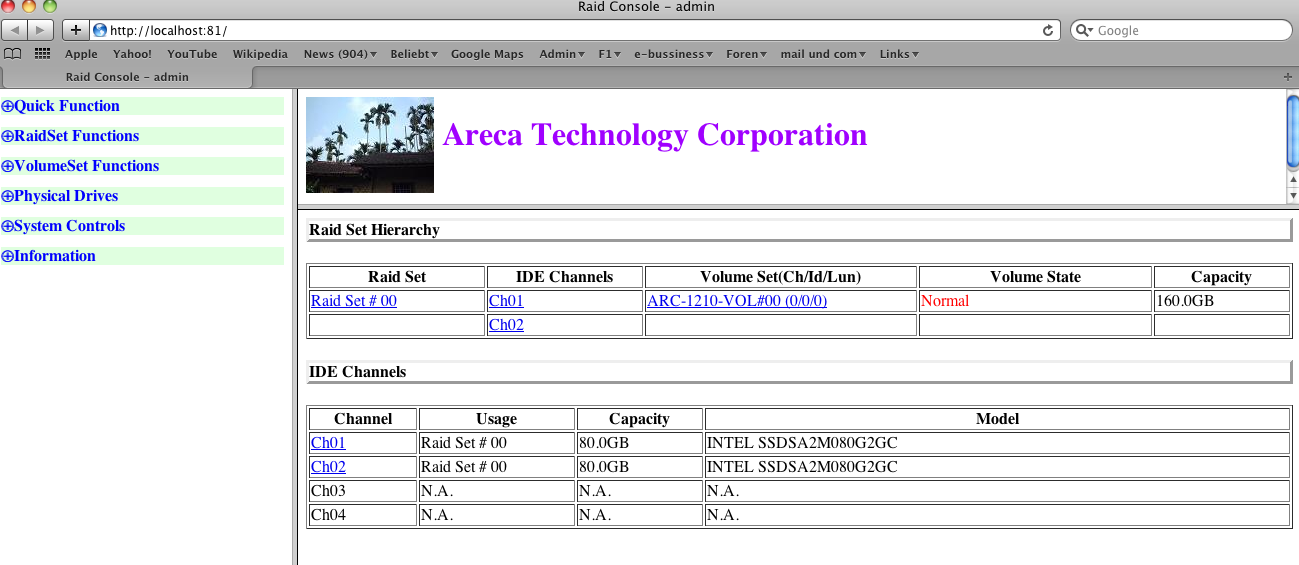Open the News (904) bookmark dropdown

[x=340, y=54]
